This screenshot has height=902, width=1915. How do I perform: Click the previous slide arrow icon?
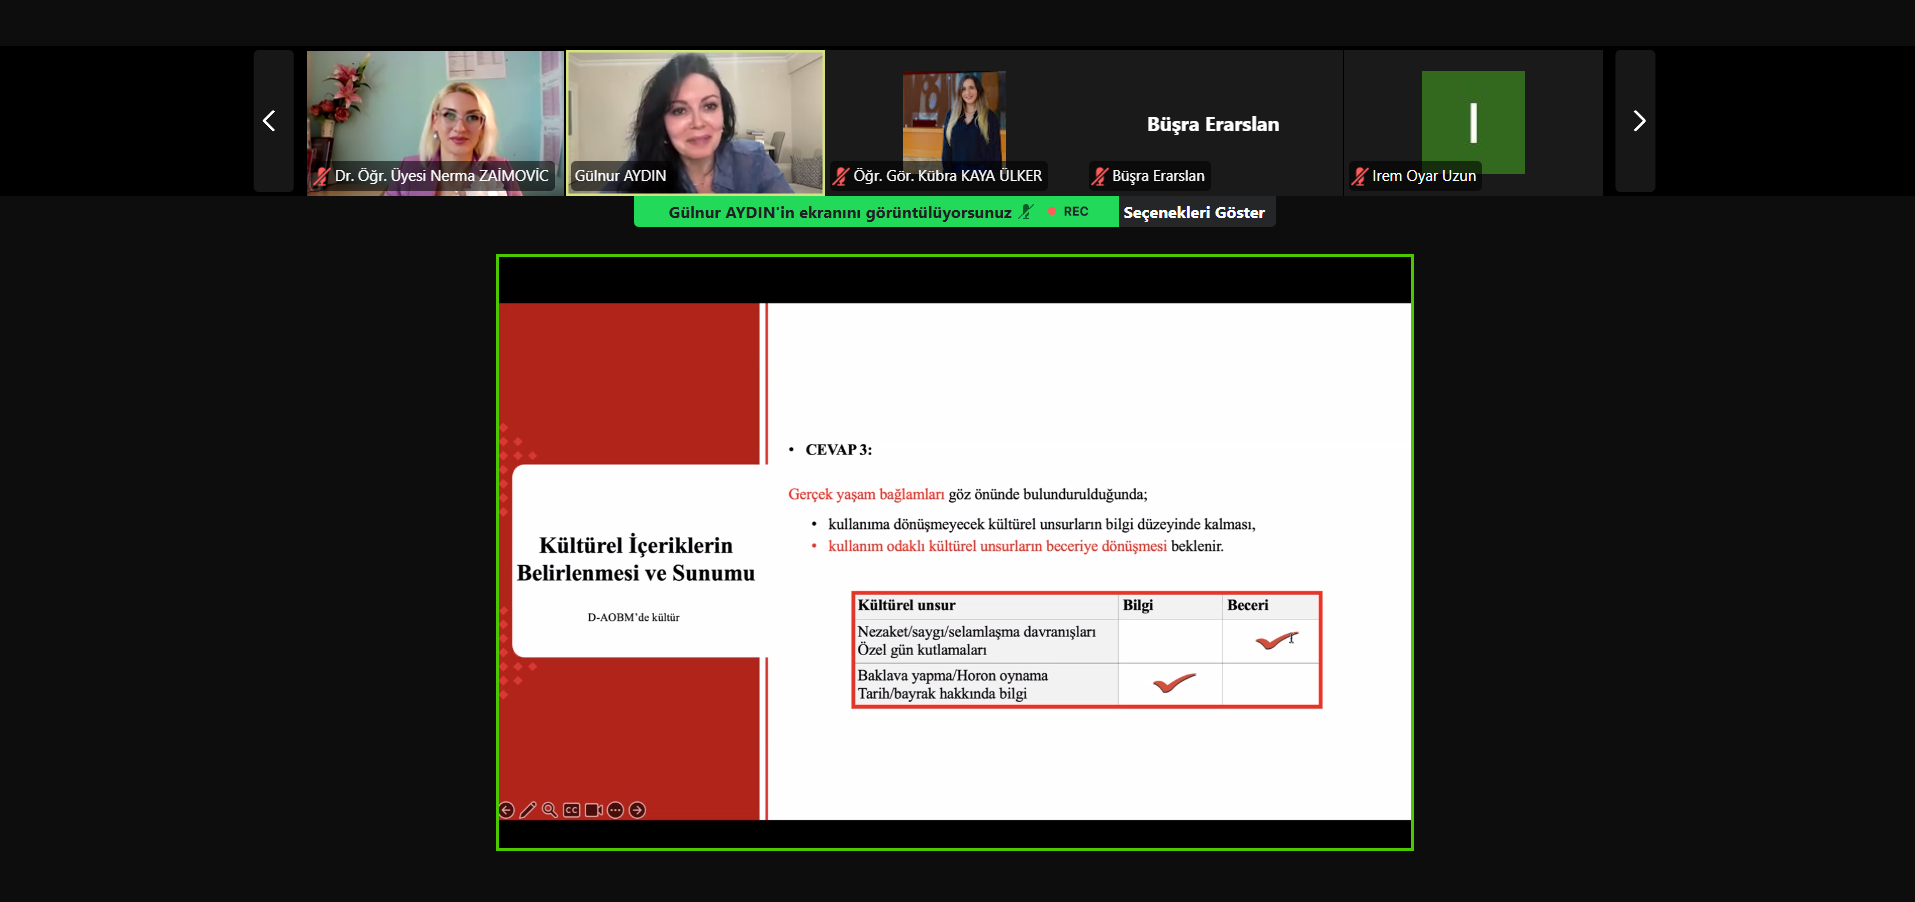pyautogui.click(x=507, y=810)
